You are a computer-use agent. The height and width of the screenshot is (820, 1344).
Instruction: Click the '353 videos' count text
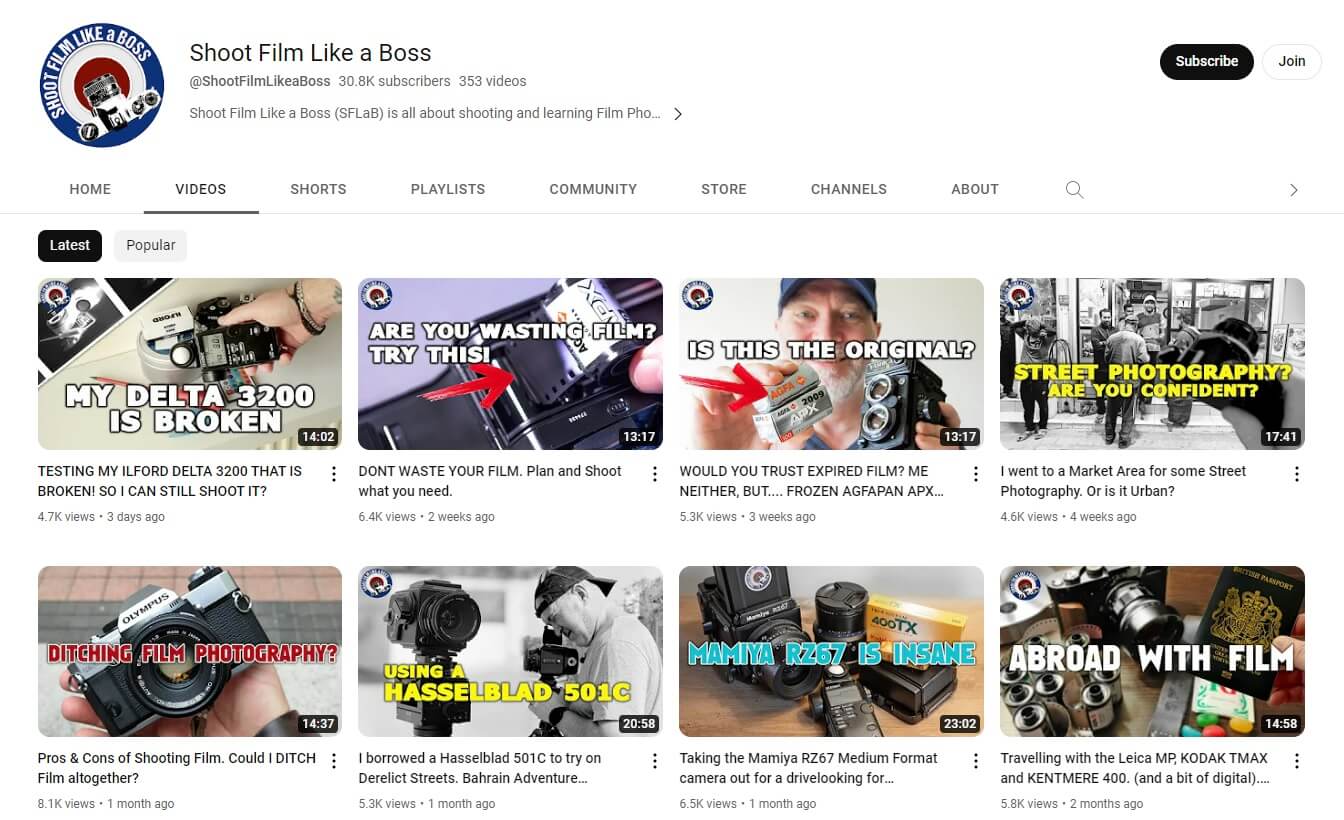coord(493,81)
